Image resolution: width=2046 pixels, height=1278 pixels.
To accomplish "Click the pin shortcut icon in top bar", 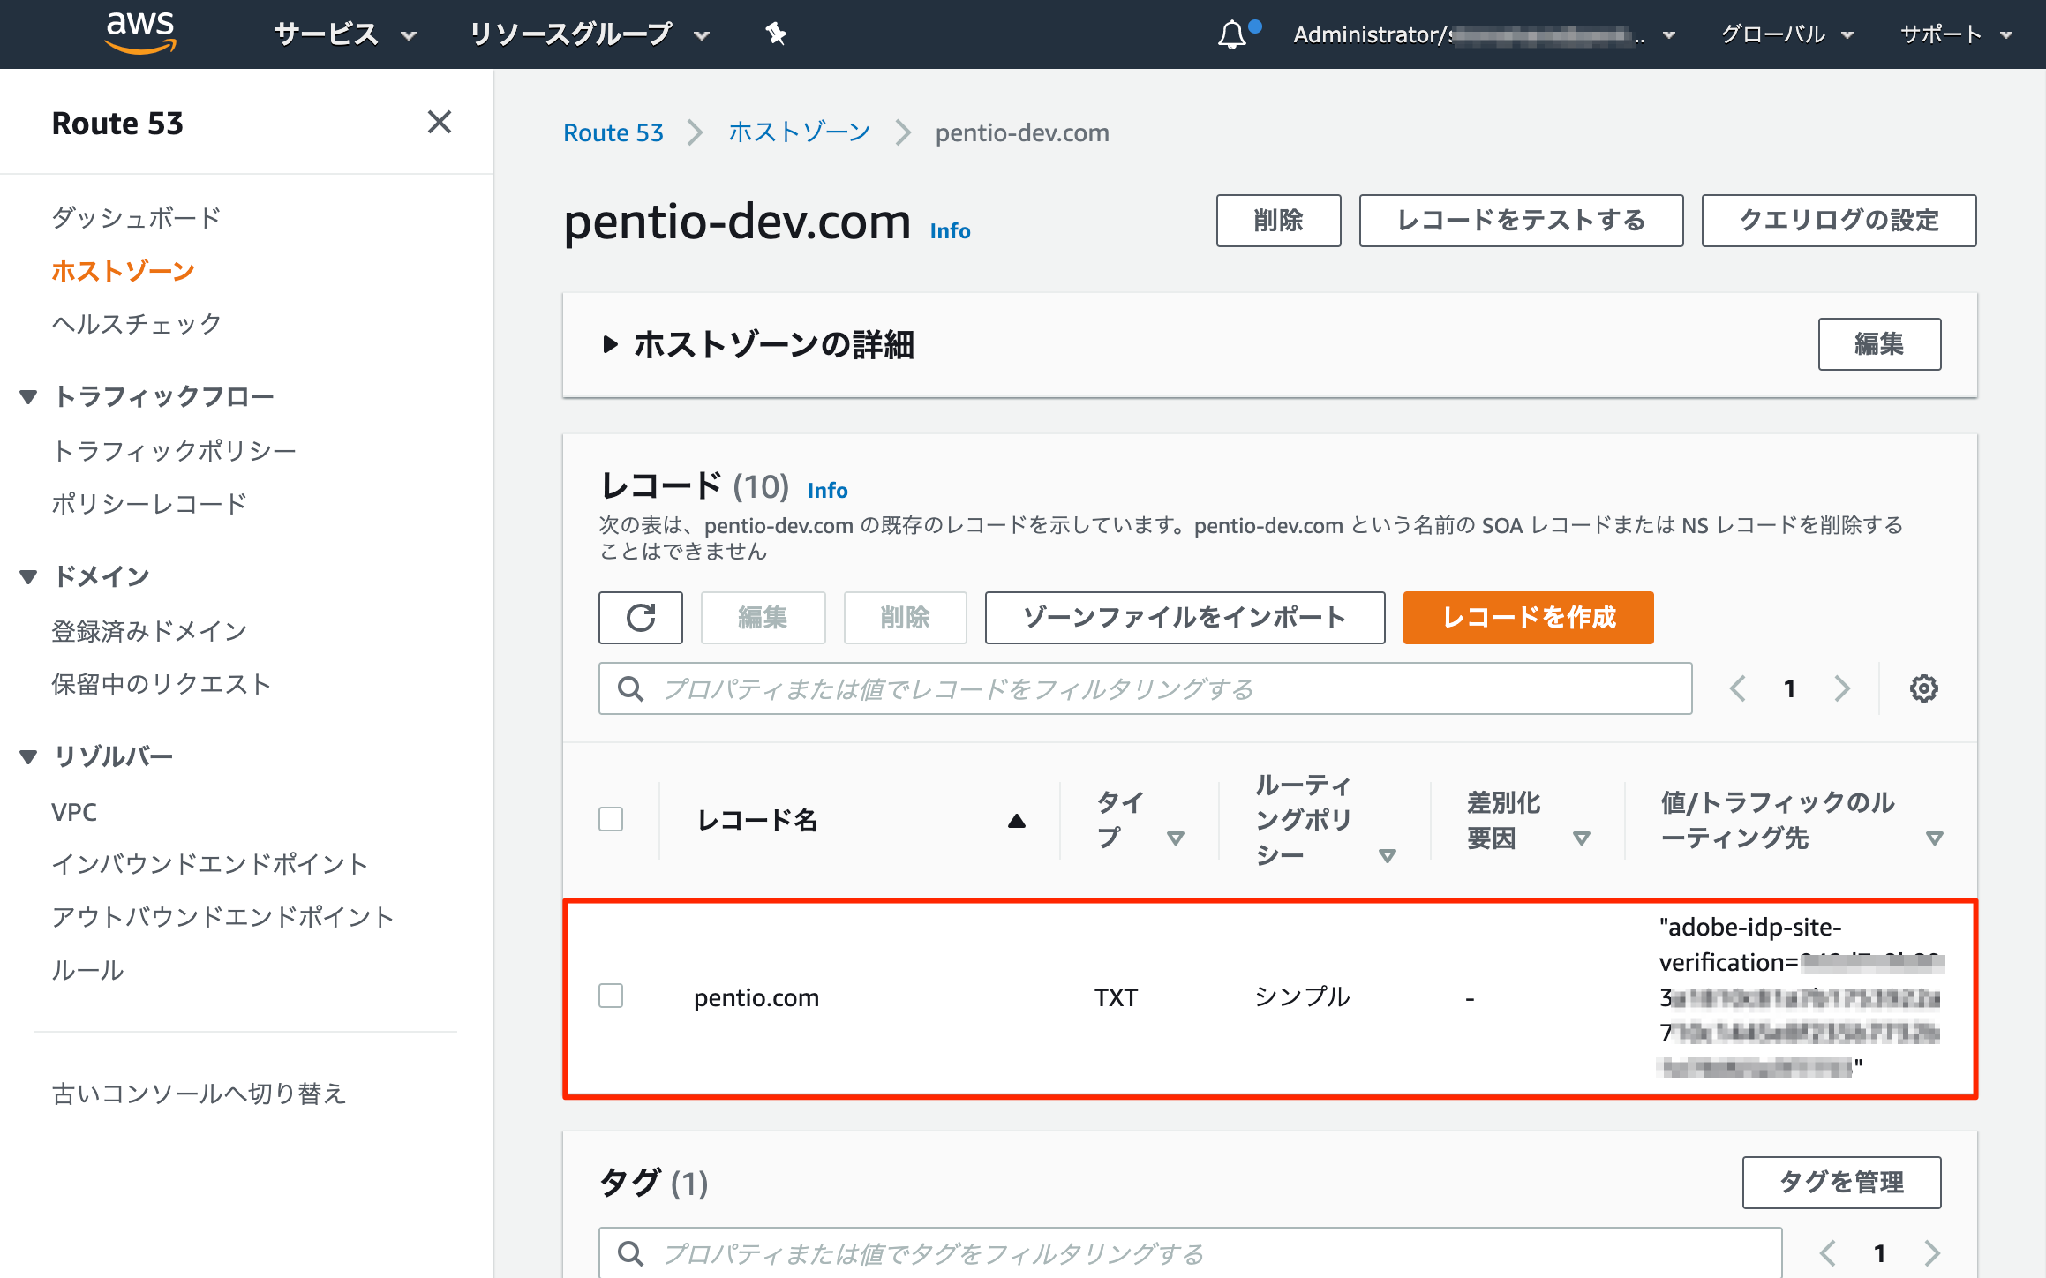I will click(775, 34).
